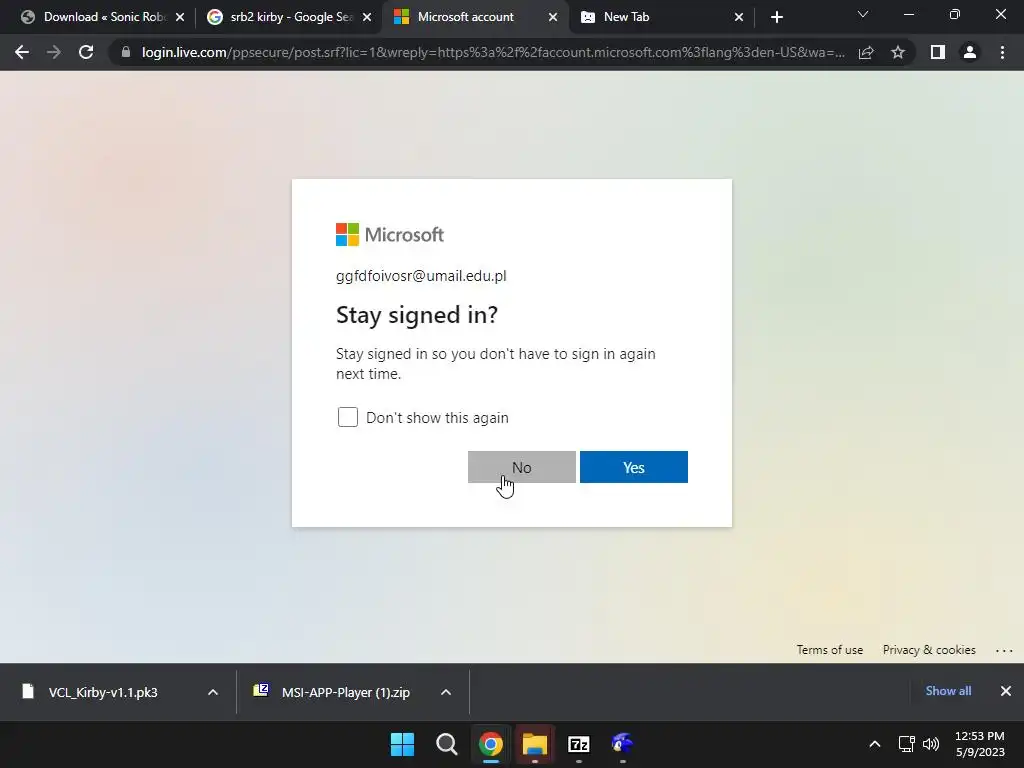
Task: Expand options for MSI-APP-Player (1).zip download
Action: [445, 692]
